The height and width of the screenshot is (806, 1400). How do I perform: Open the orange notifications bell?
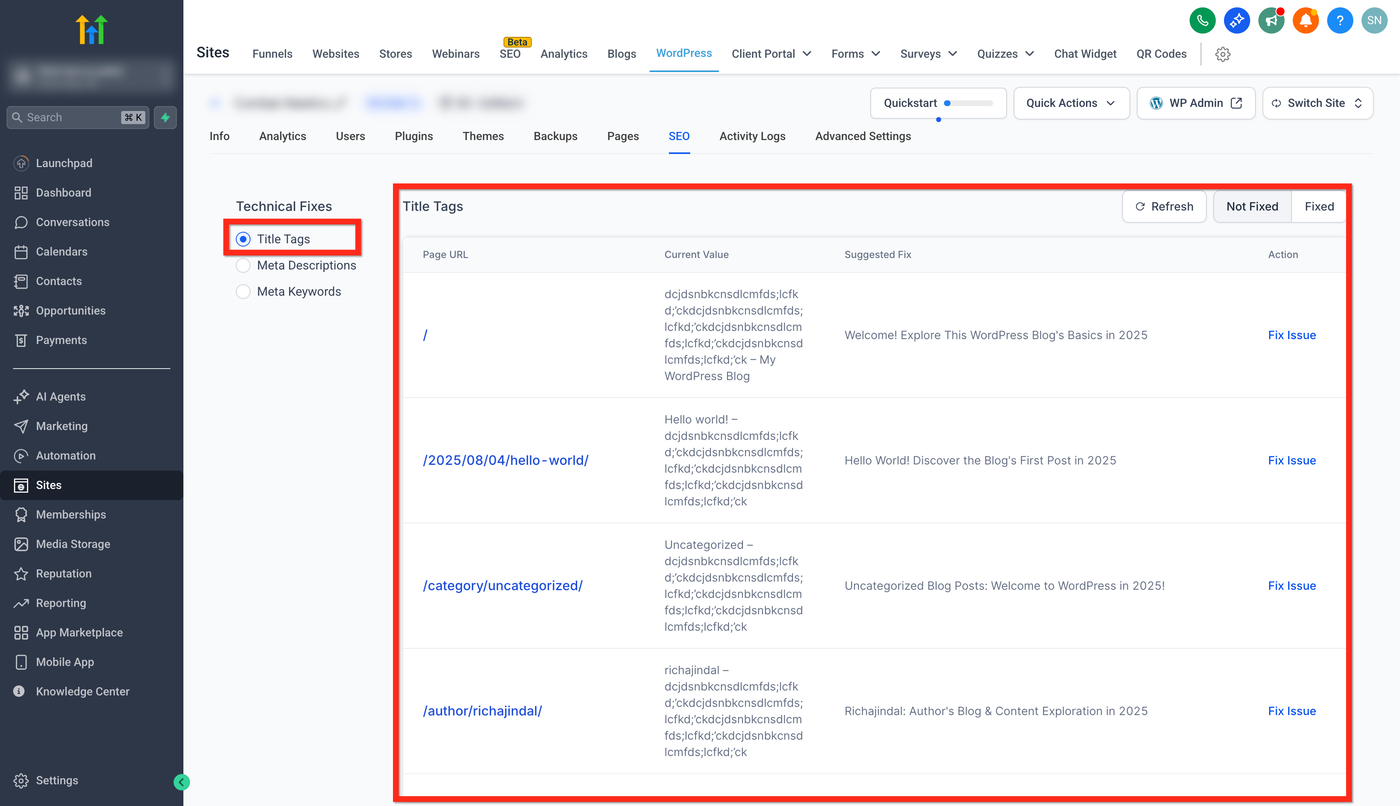tap(1305, 20)
